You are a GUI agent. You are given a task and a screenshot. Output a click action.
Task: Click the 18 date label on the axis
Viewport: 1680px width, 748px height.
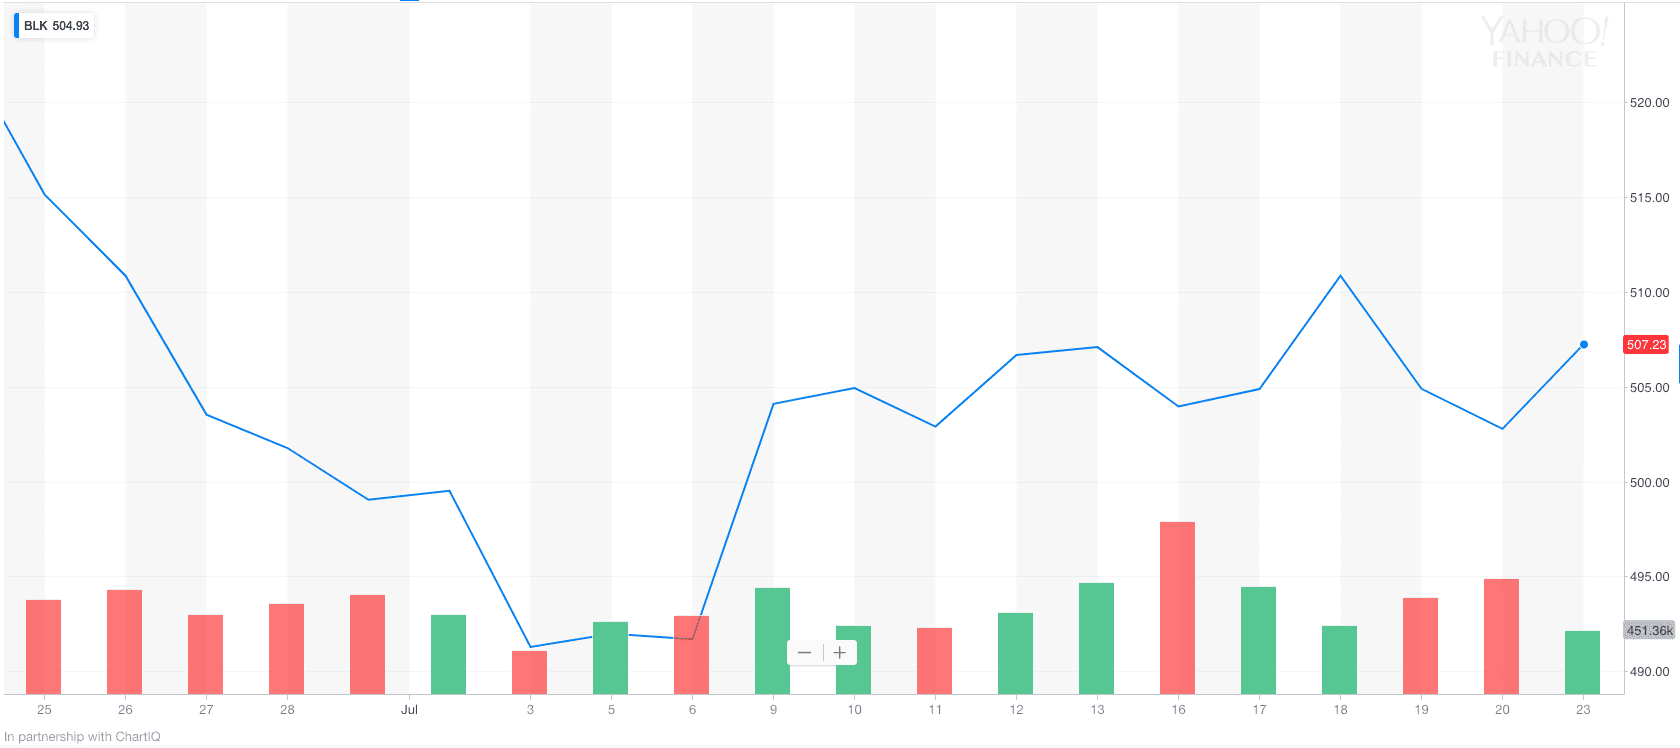(x=1340, y=709)
